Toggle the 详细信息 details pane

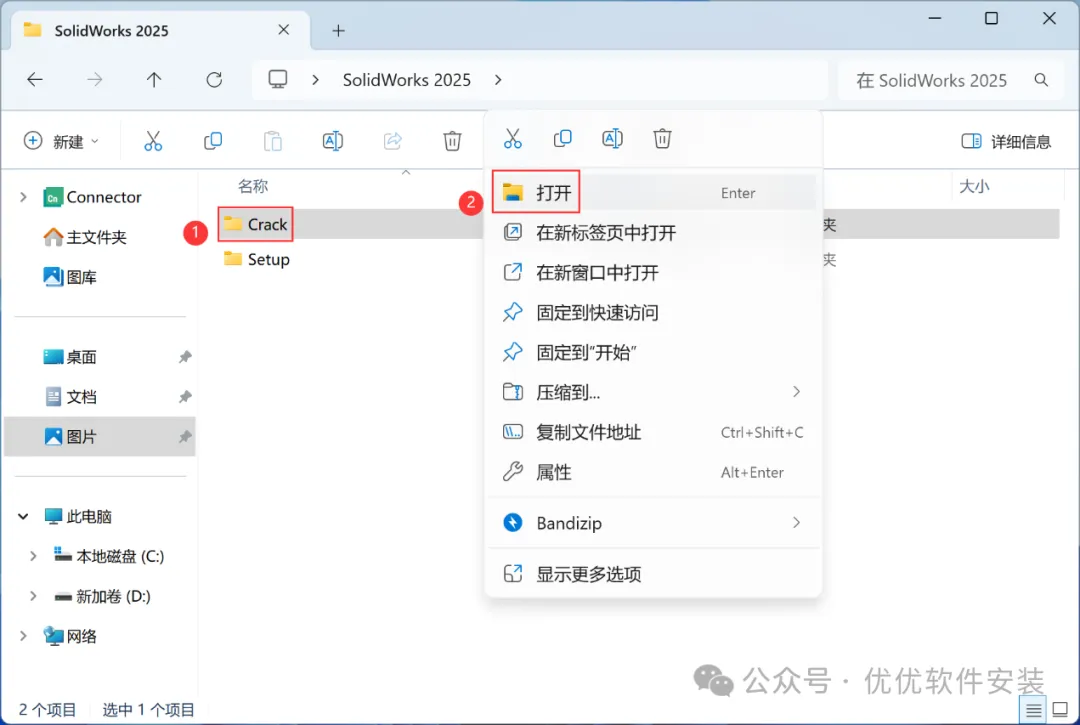pos(1006,142)
